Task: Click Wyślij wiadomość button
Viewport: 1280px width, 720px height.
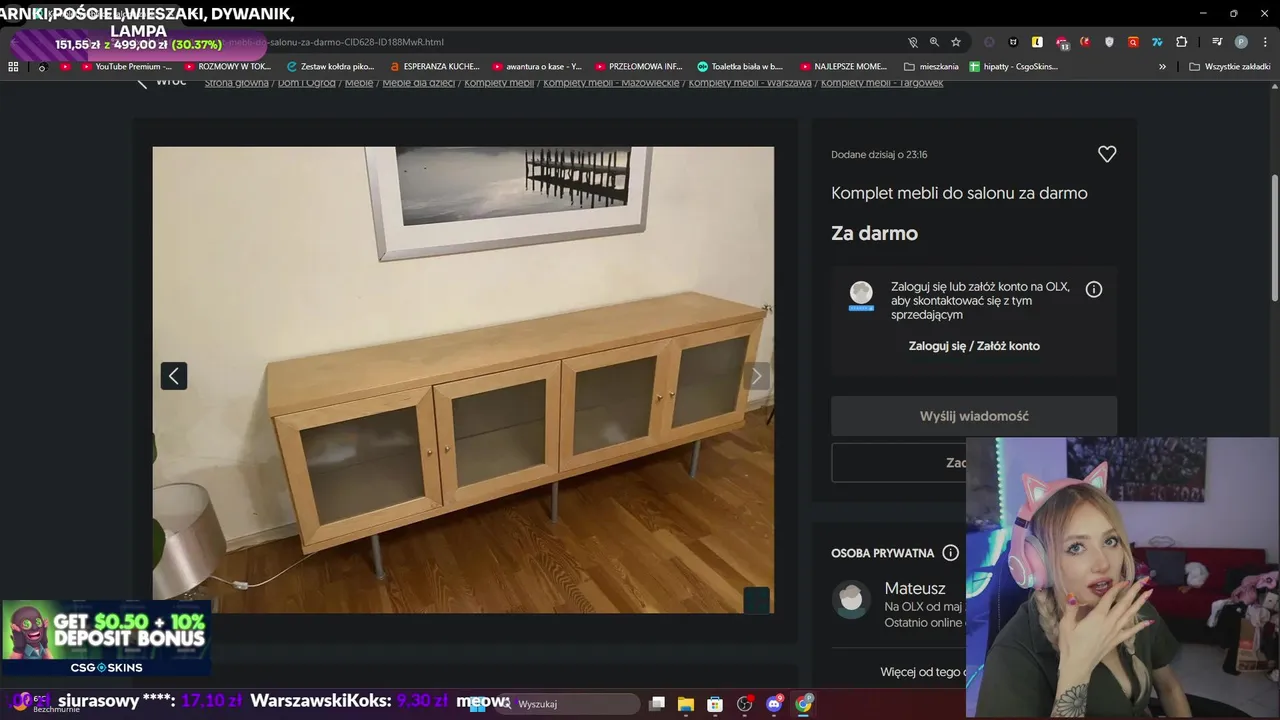Action: (x=974, y=416)
